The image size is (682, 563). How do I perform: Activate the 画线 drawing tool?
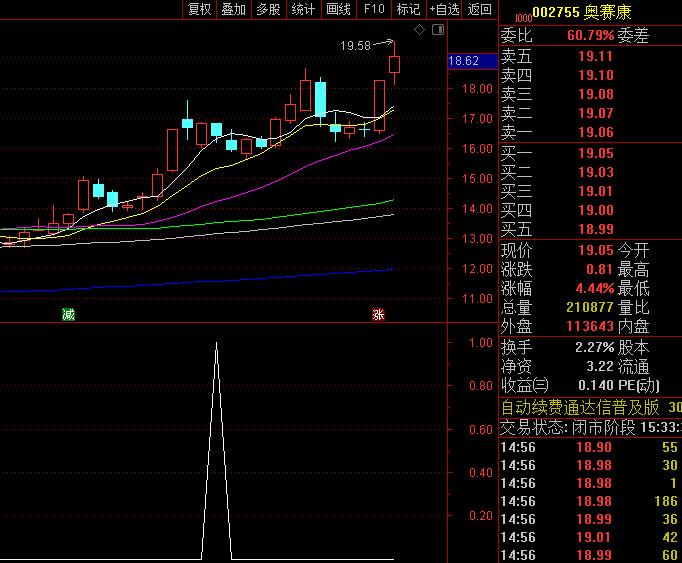coord(338,9)
